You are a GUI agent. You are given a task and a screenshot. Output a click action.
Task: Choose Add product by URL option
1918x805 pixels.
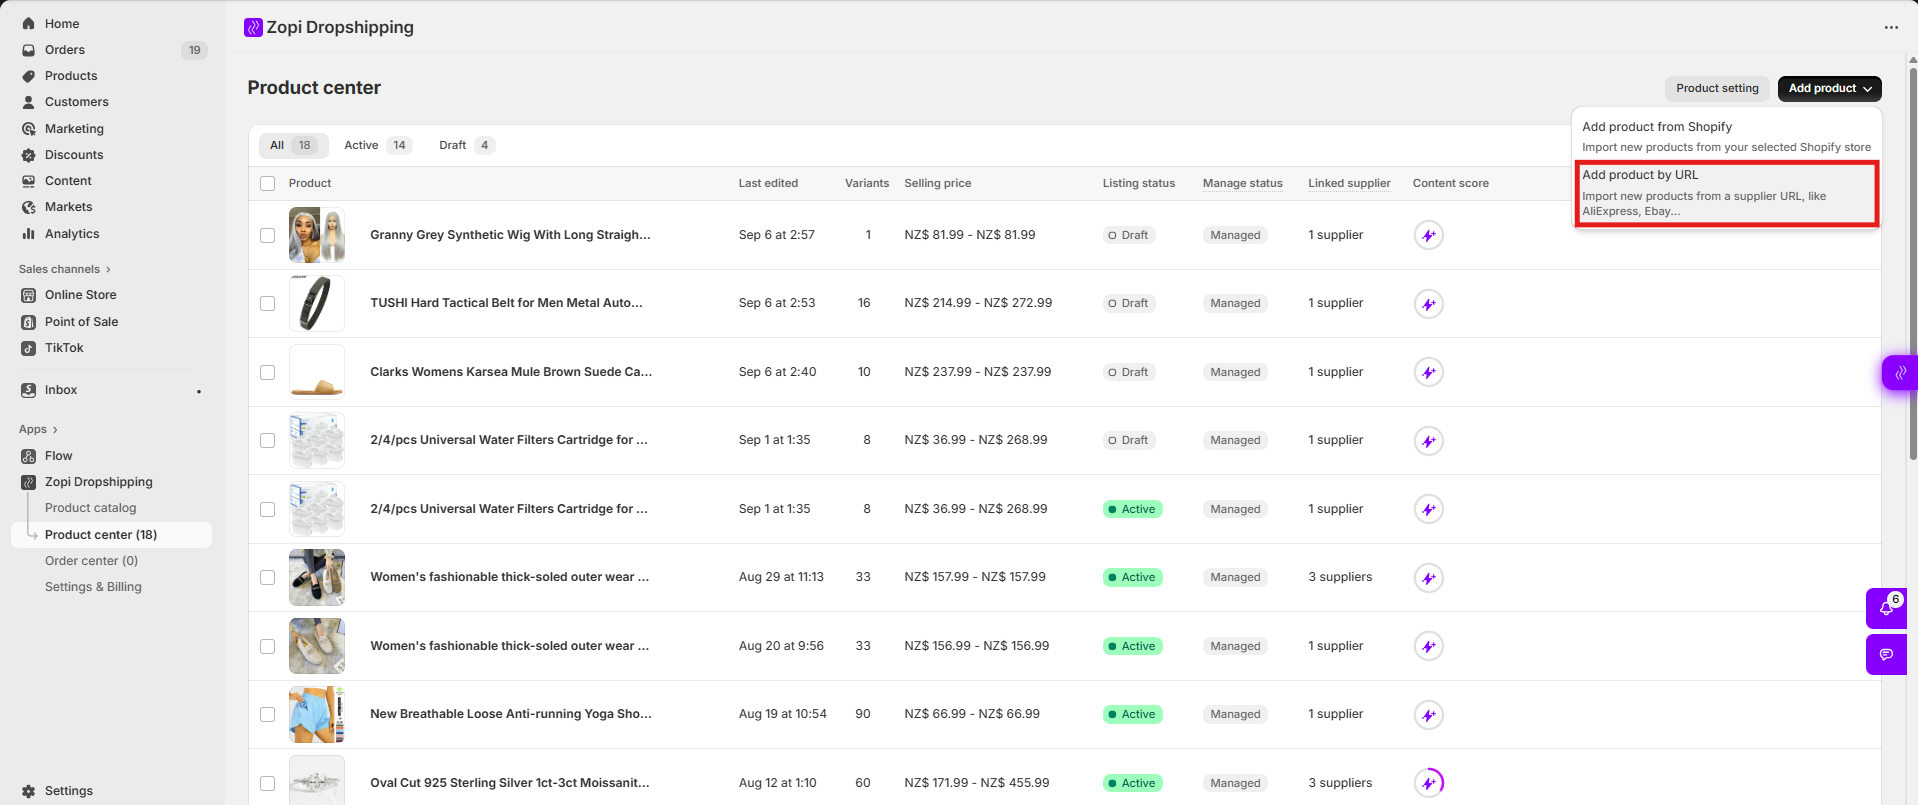pos(1726,193)
